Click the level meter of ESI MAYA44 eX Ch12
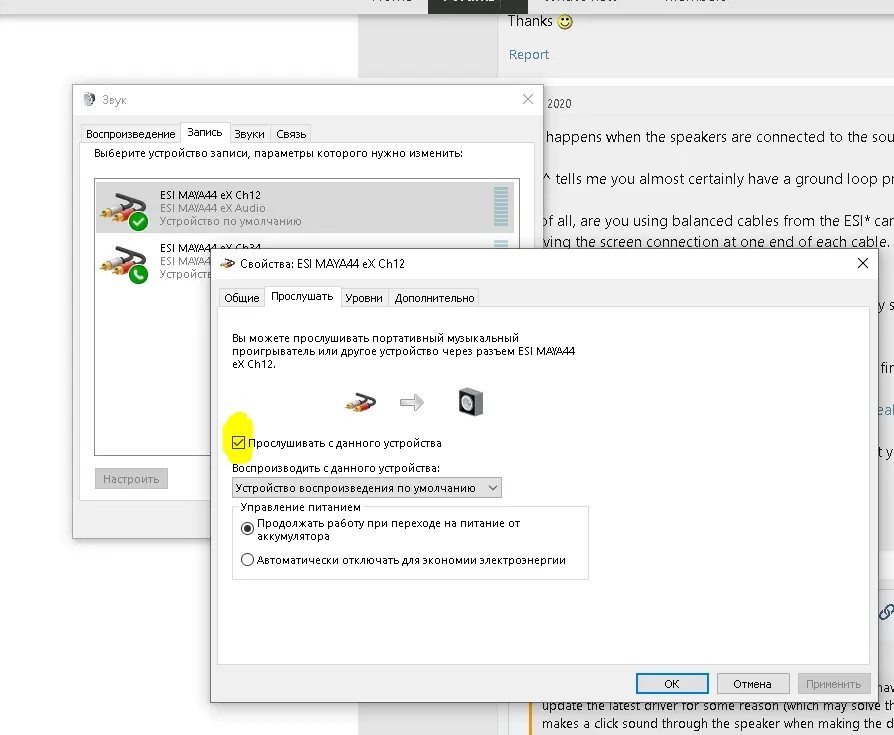This screenshot has width=894, height=735. (501, 206)
